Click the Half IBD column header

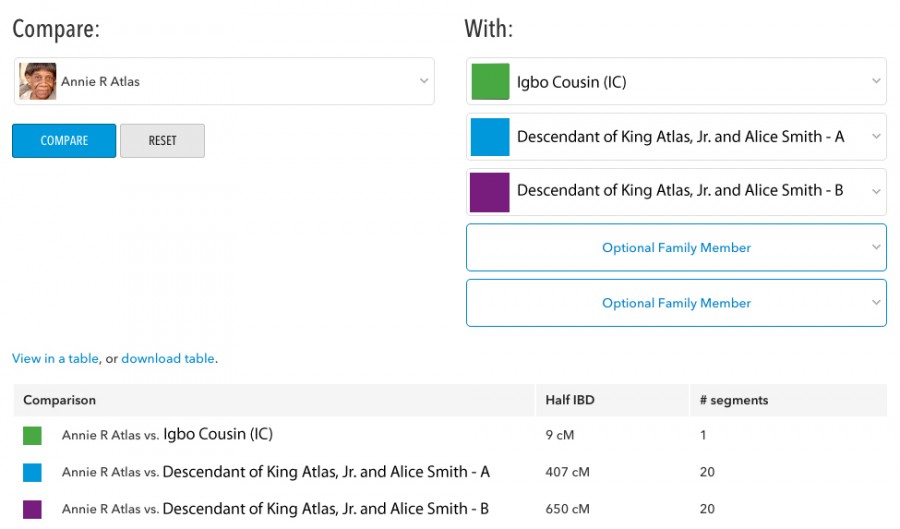point(570,400)
